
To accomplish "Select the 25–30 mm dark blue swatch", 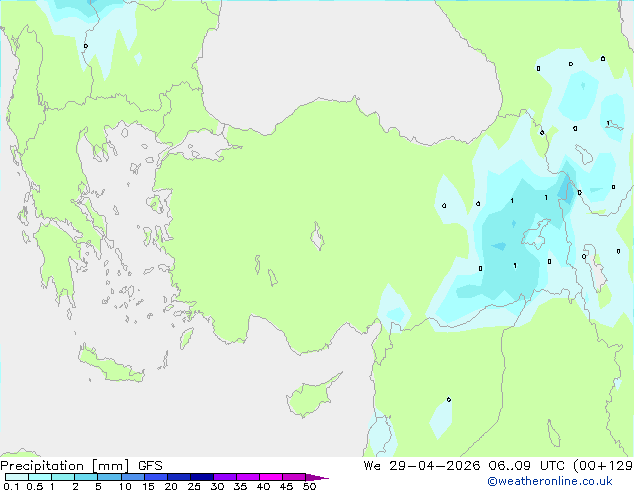I will [x=202, y=477].
